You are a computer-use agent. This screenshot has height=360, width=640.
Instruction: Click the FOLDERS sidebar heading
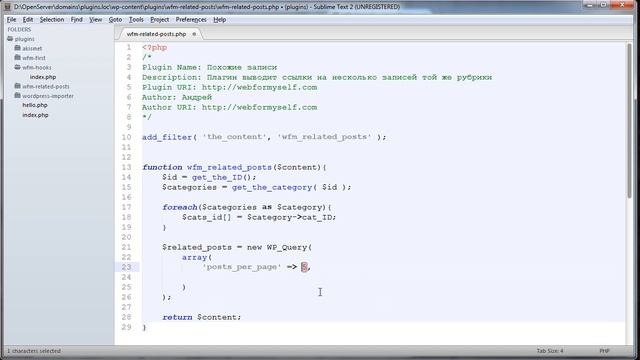(x=19, y=29)
